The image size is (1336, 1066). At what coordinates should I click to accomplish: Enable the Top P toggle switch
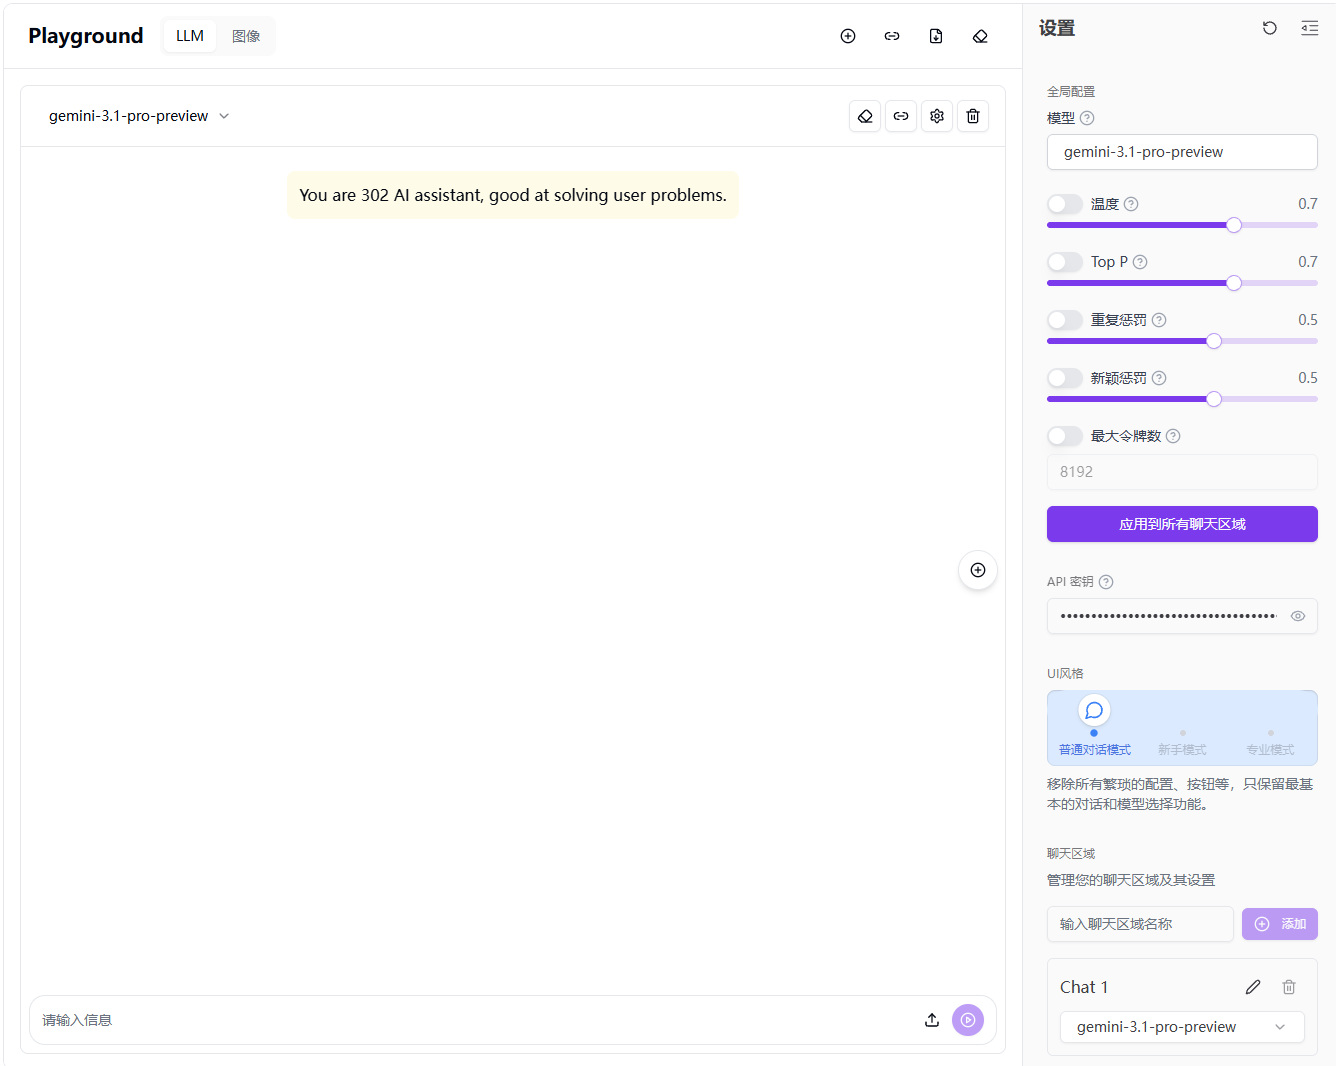click(x=1065, y=262)
